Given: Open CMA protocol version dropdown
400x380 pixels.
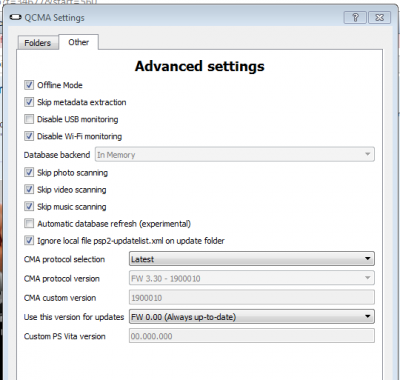Looking at the screenshot, I should coord(252,278).
